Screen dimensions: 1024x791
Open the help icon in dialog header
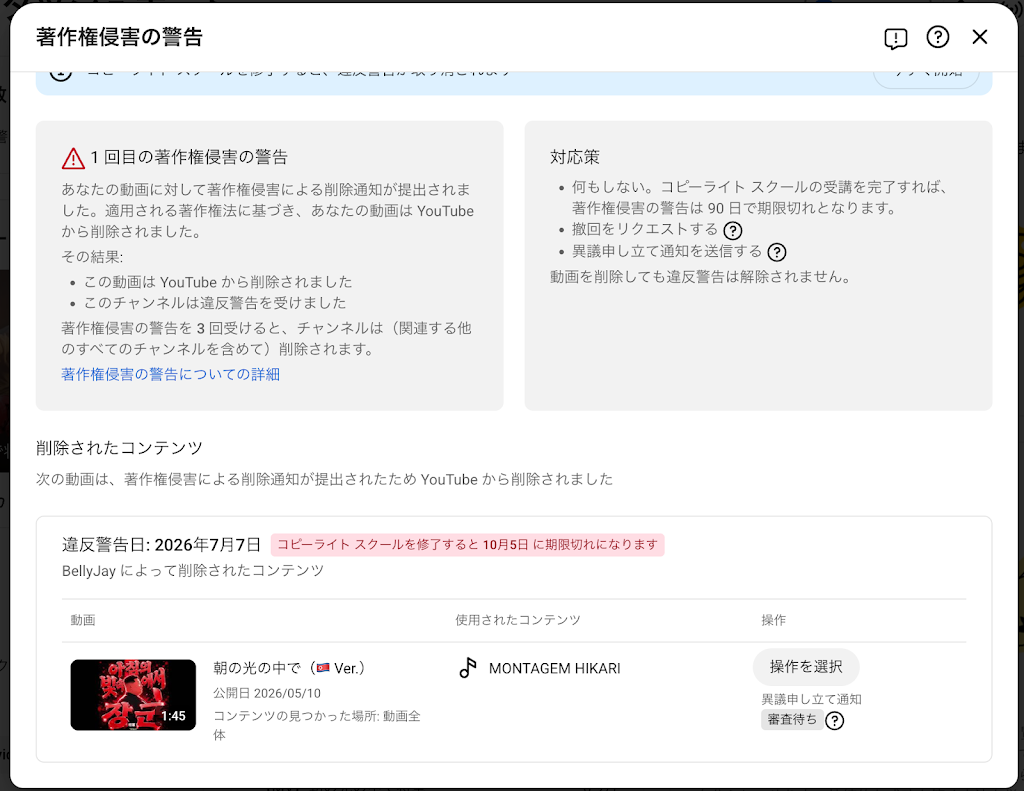click(x=938, y=37)
